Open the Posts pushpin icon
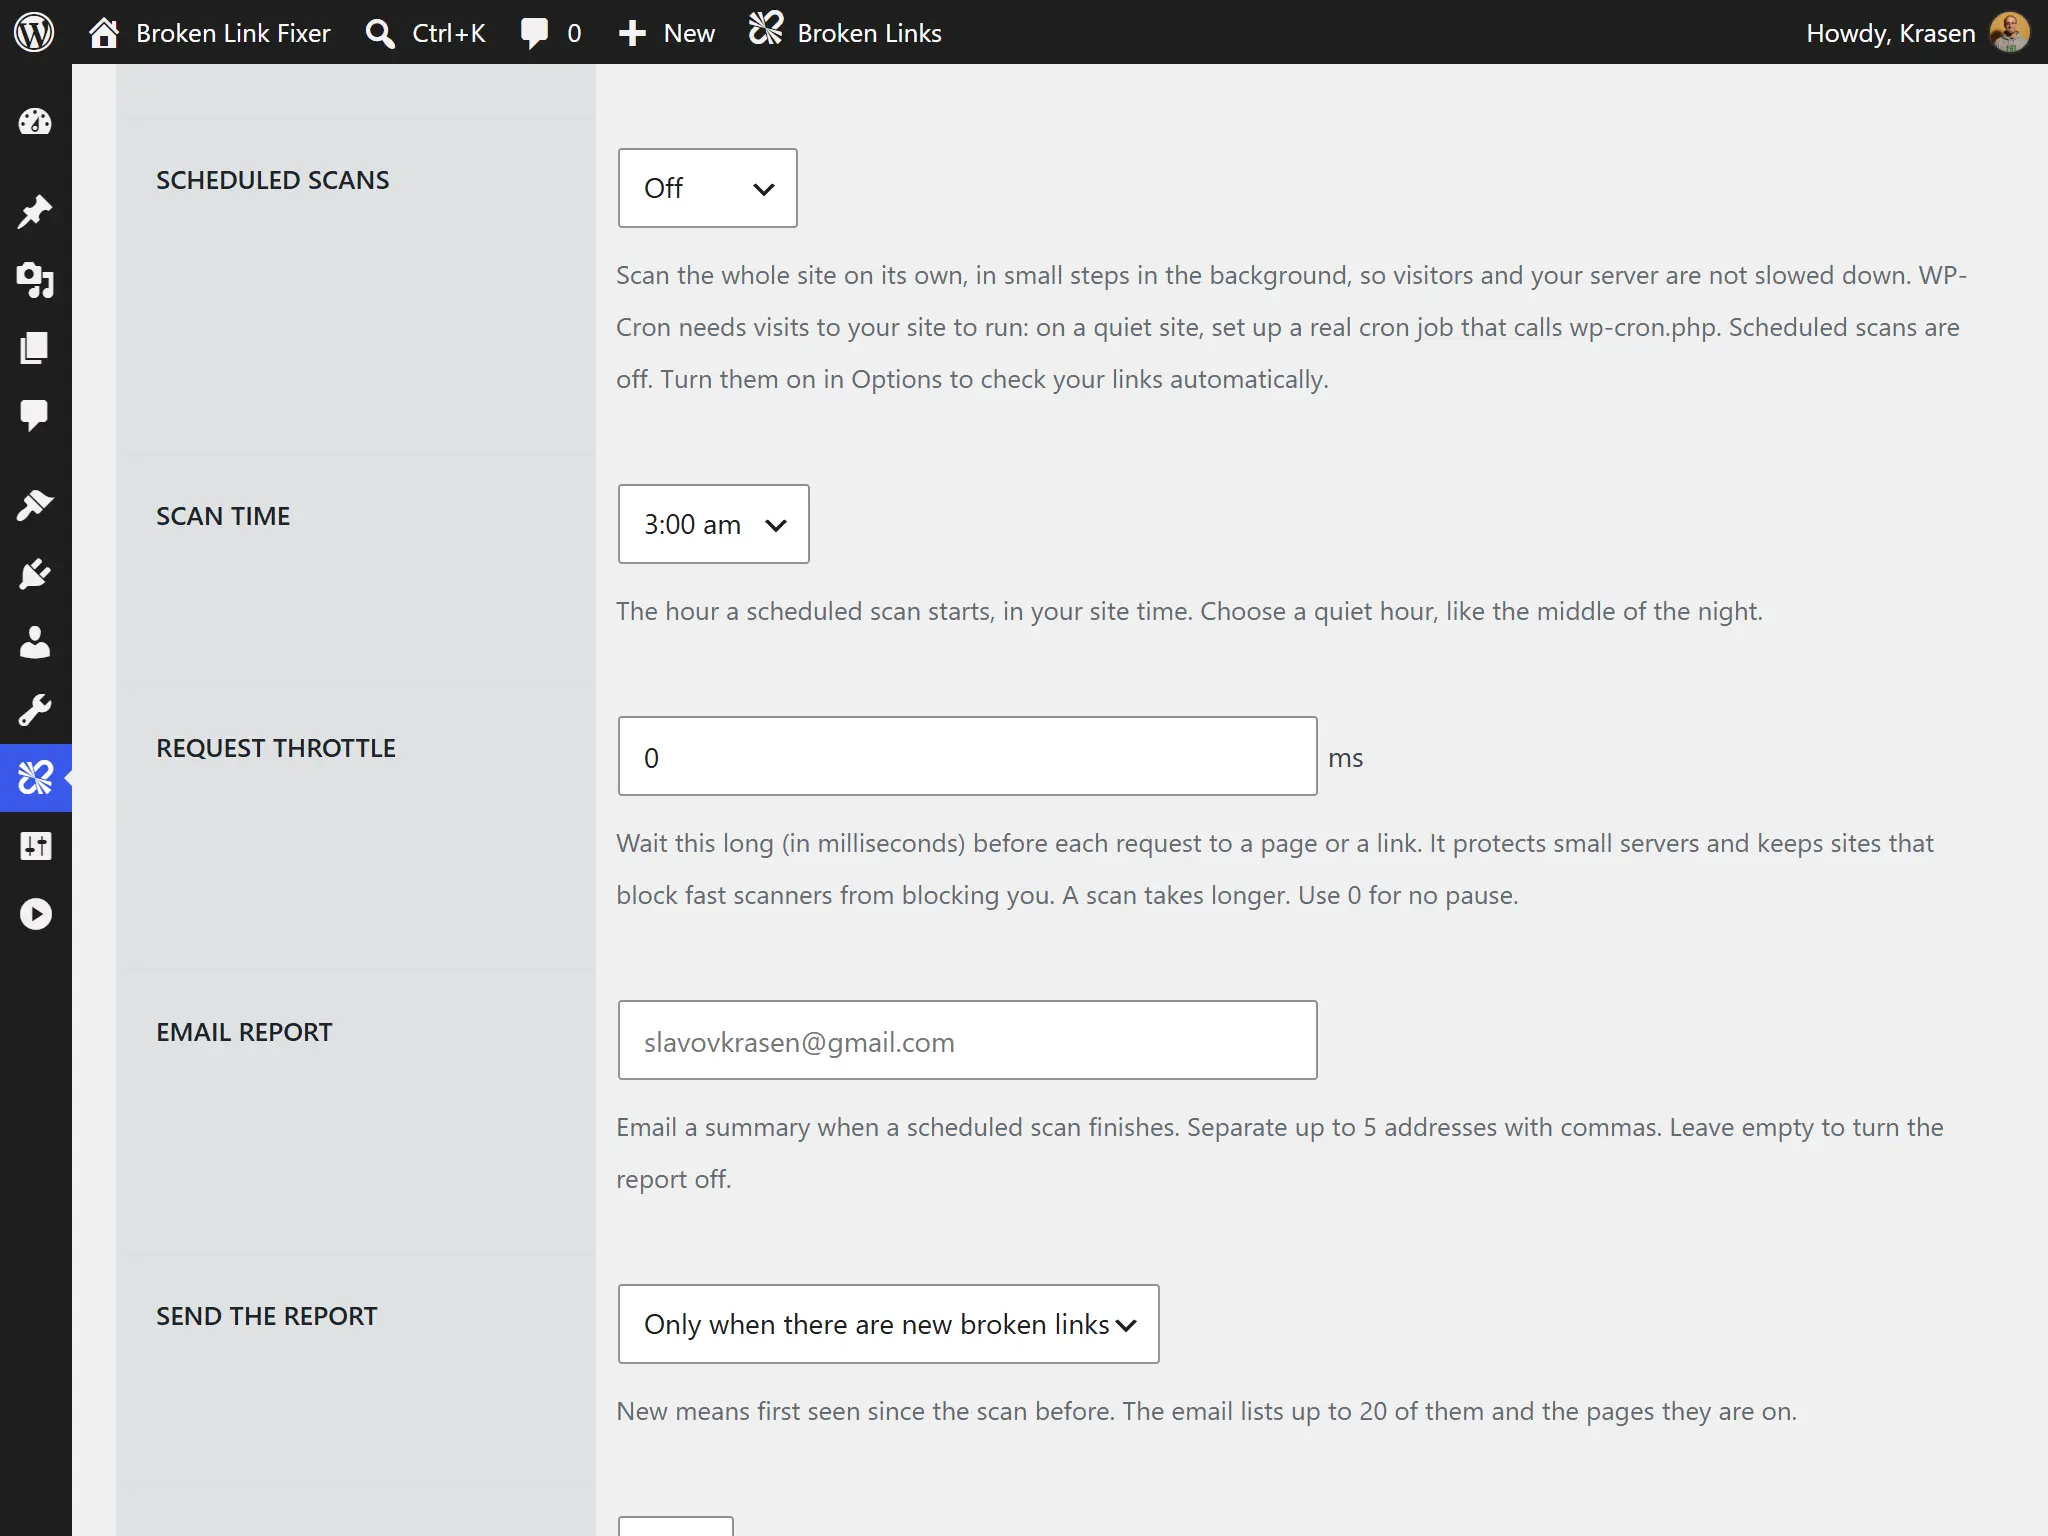 pyautogui.click(x=35, y=211)
